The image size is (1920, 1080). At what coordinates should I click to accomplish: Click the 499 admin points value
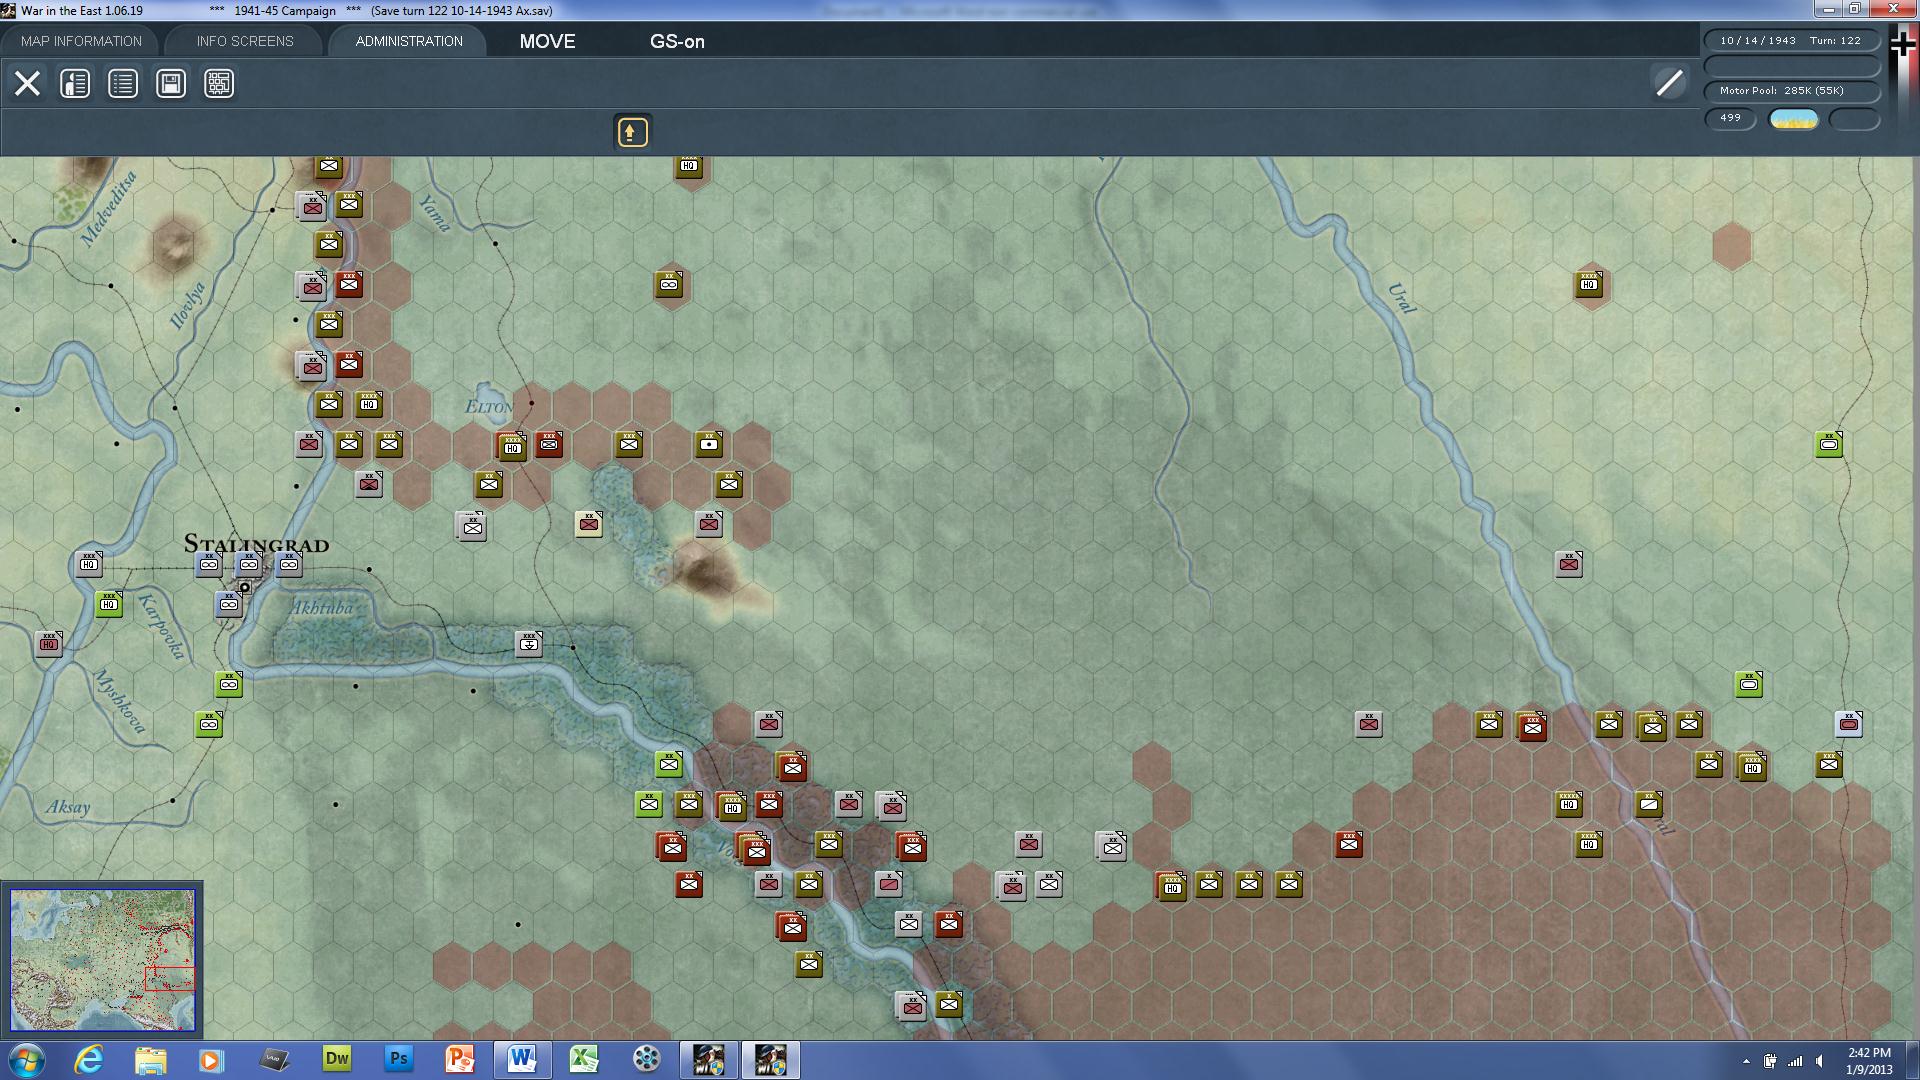point(1730,118)
